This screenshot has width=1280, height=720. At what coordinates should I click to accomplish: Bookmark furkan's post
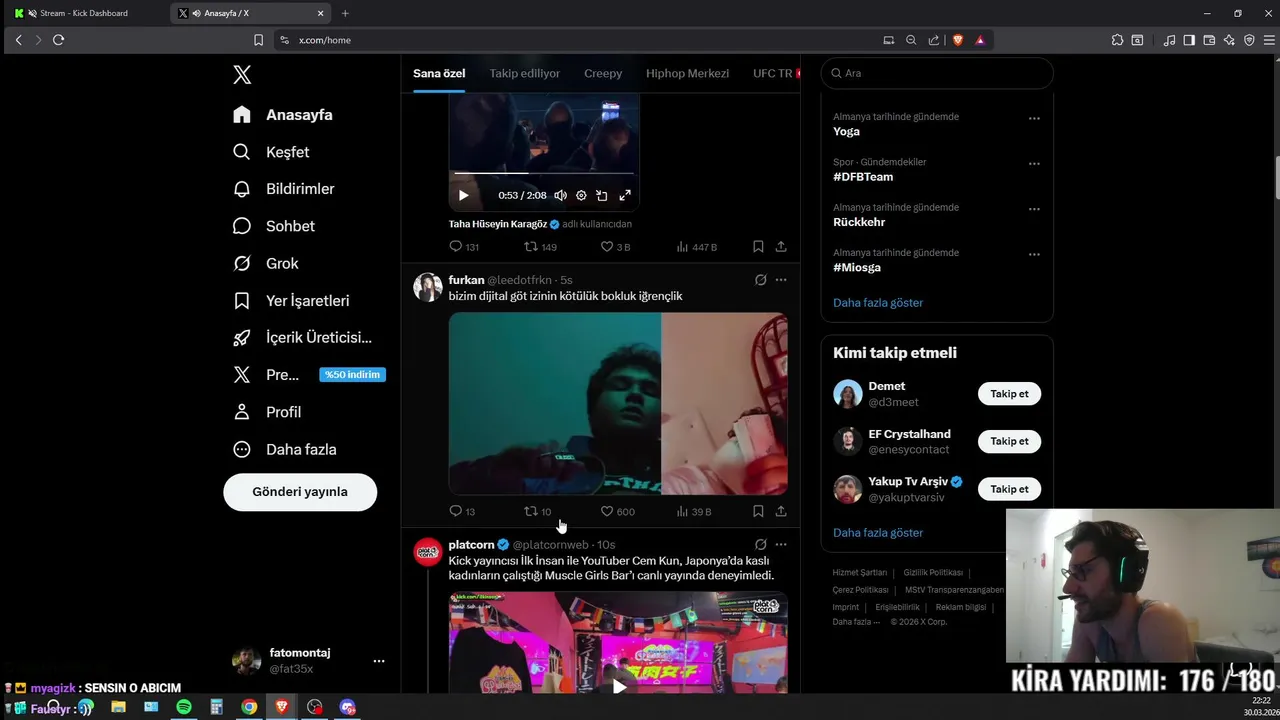click(758, 511)
